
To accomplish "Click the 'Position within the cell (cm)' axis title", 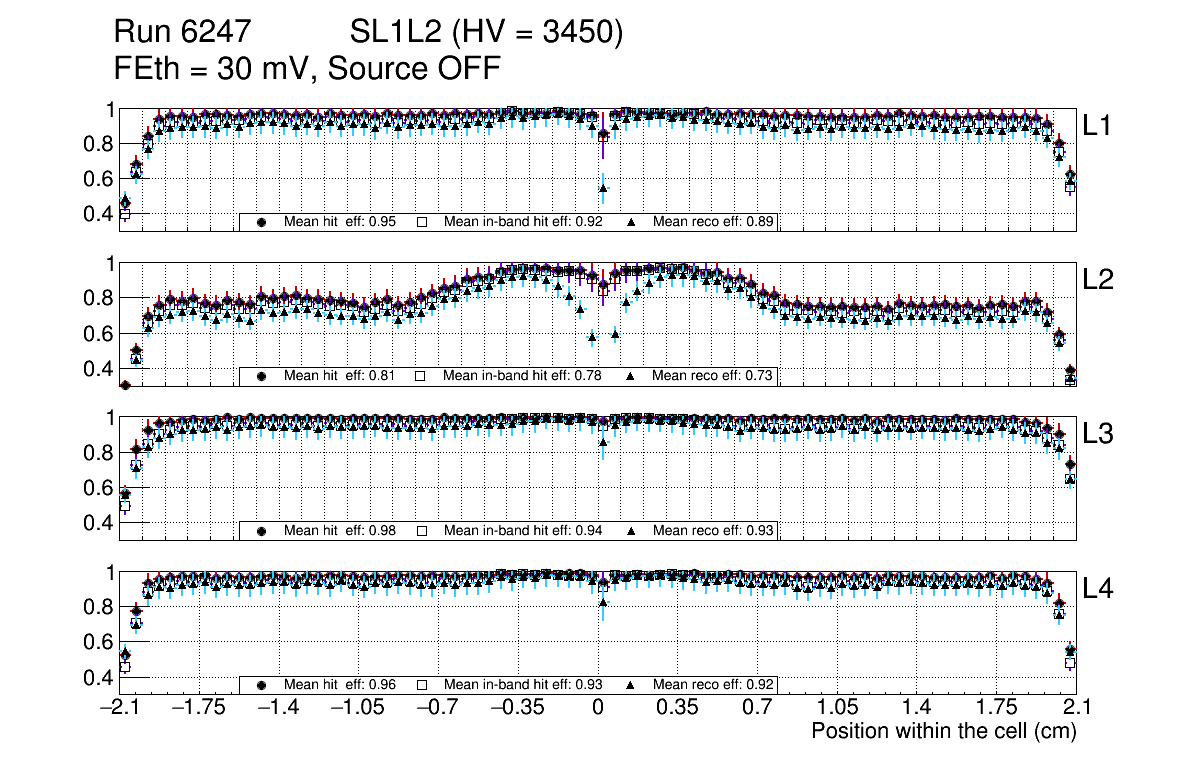I will coord(943,731).
